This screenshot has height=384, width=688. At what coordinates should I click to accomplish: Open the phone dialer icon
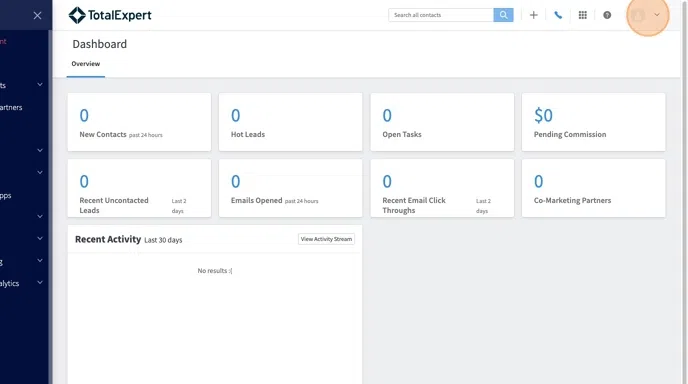(558, 15)
